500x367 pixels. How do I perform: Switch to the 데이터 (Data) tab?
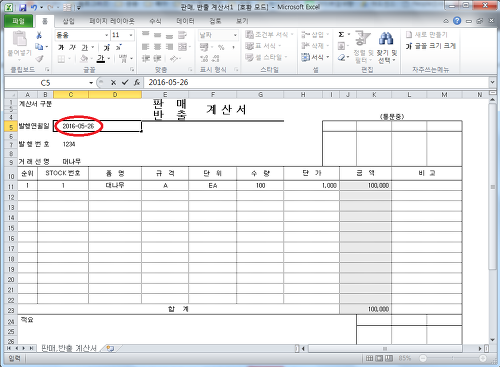click(x=185, y=21)
